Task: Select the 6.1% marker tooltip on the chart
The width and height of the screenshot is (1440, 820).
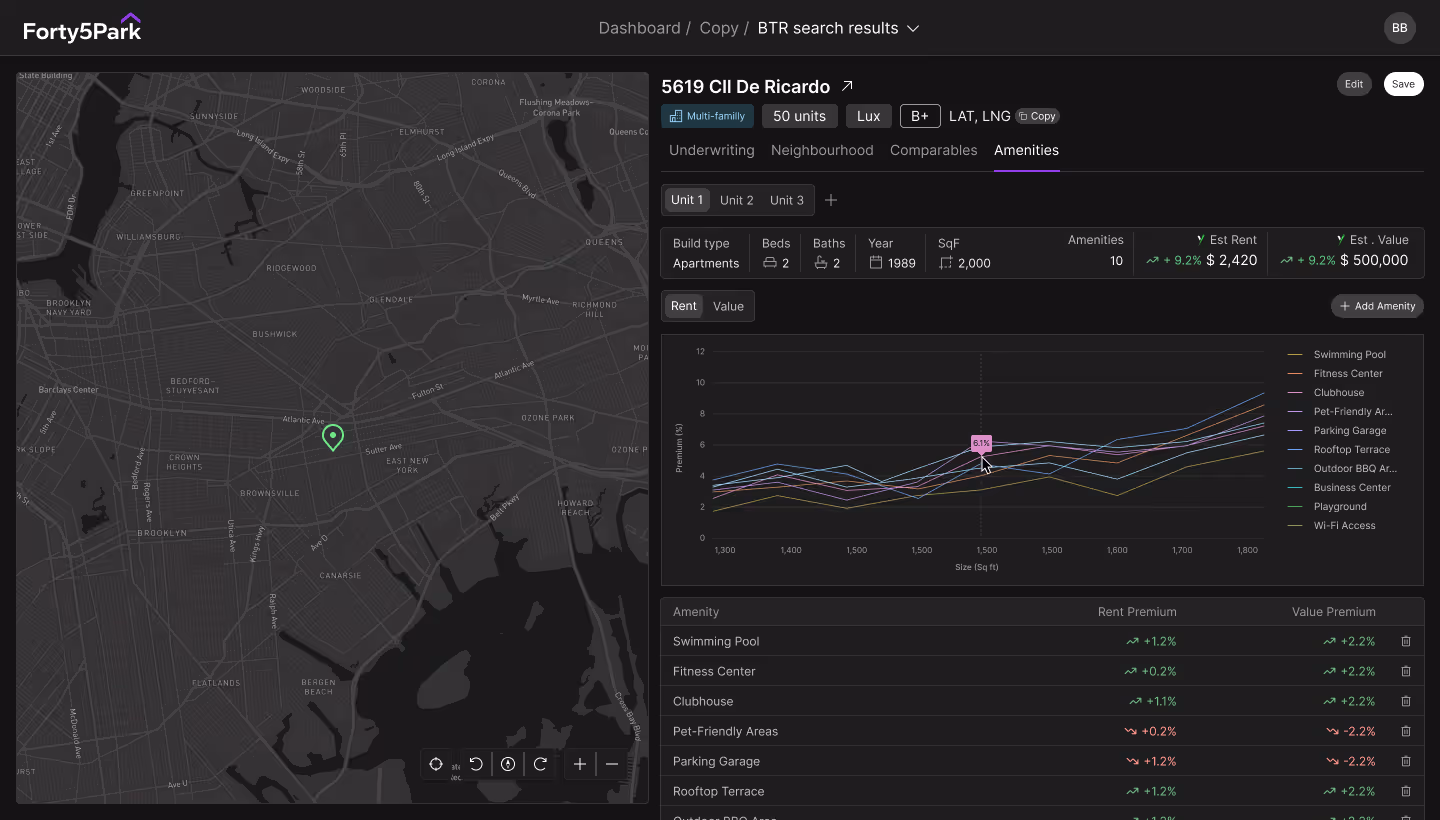Action: tap(981, 444)
